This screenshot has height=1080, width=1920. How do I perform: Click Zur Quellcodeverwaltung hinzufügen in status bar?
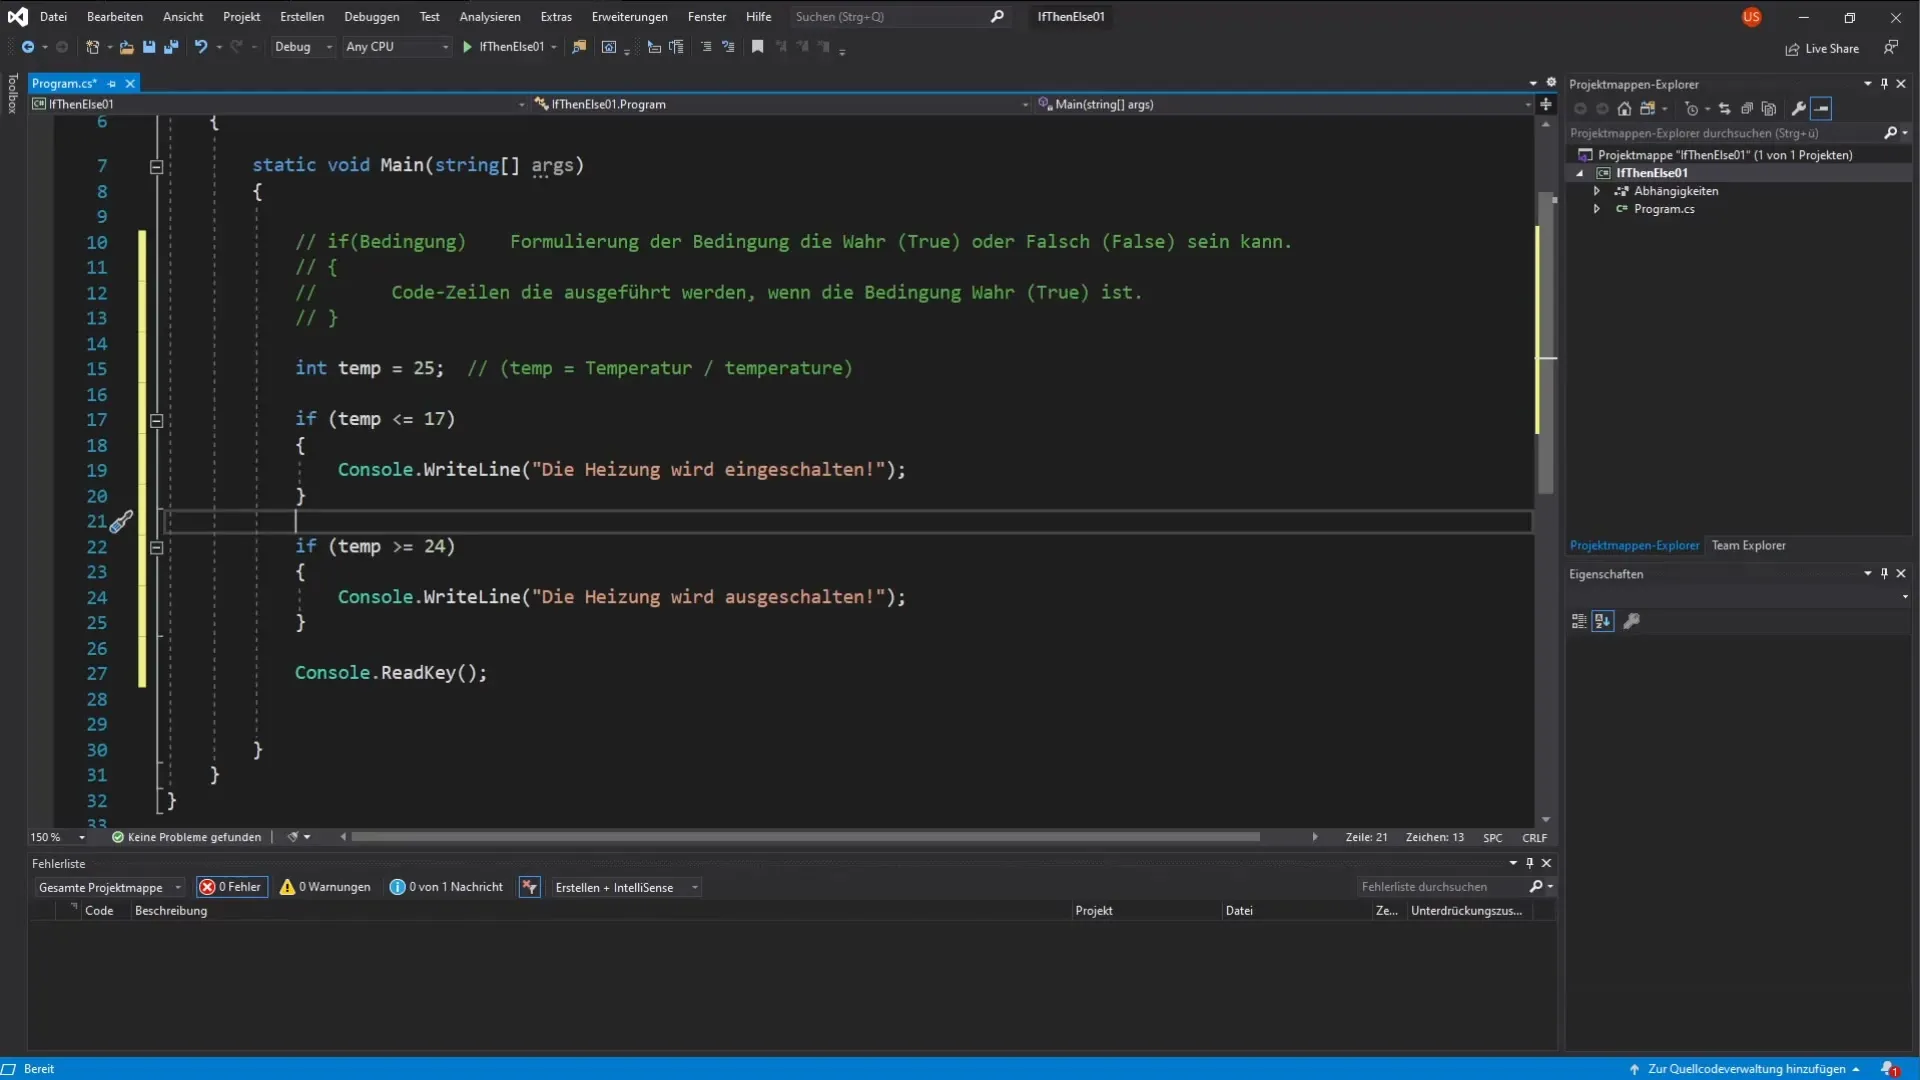pyautogui.click(x=1746, y=1069)
